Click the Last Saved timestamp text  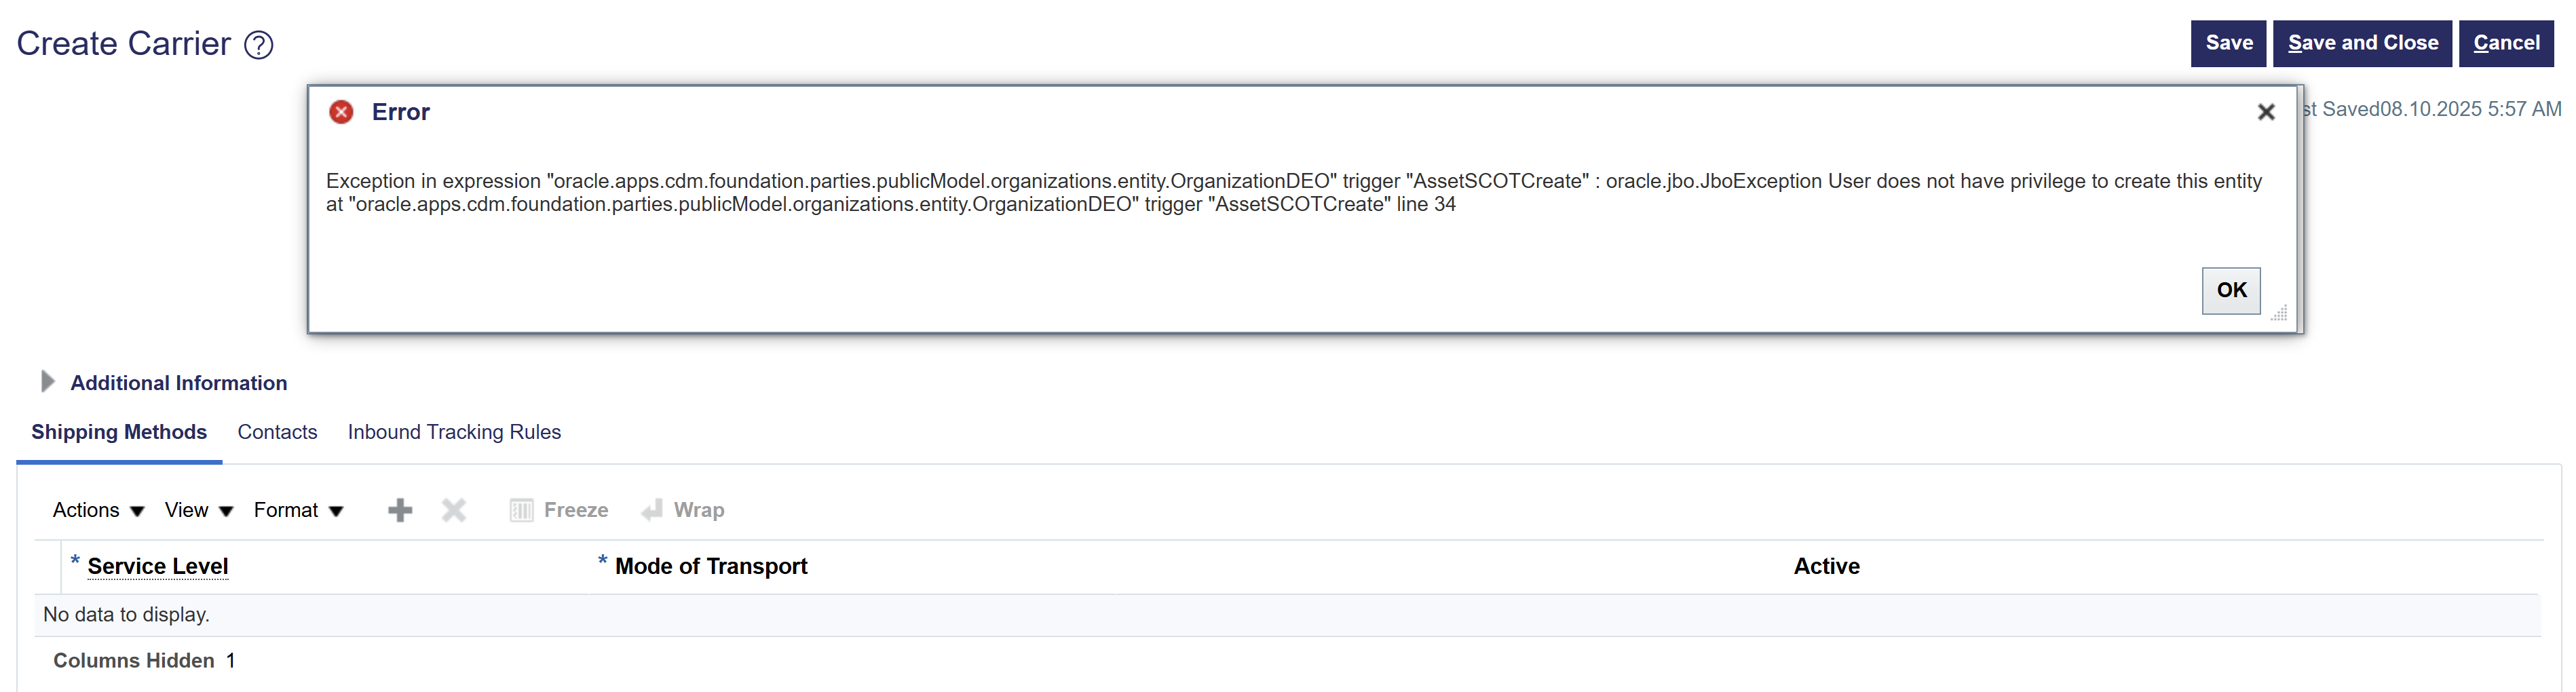(x=2432, y=109)
